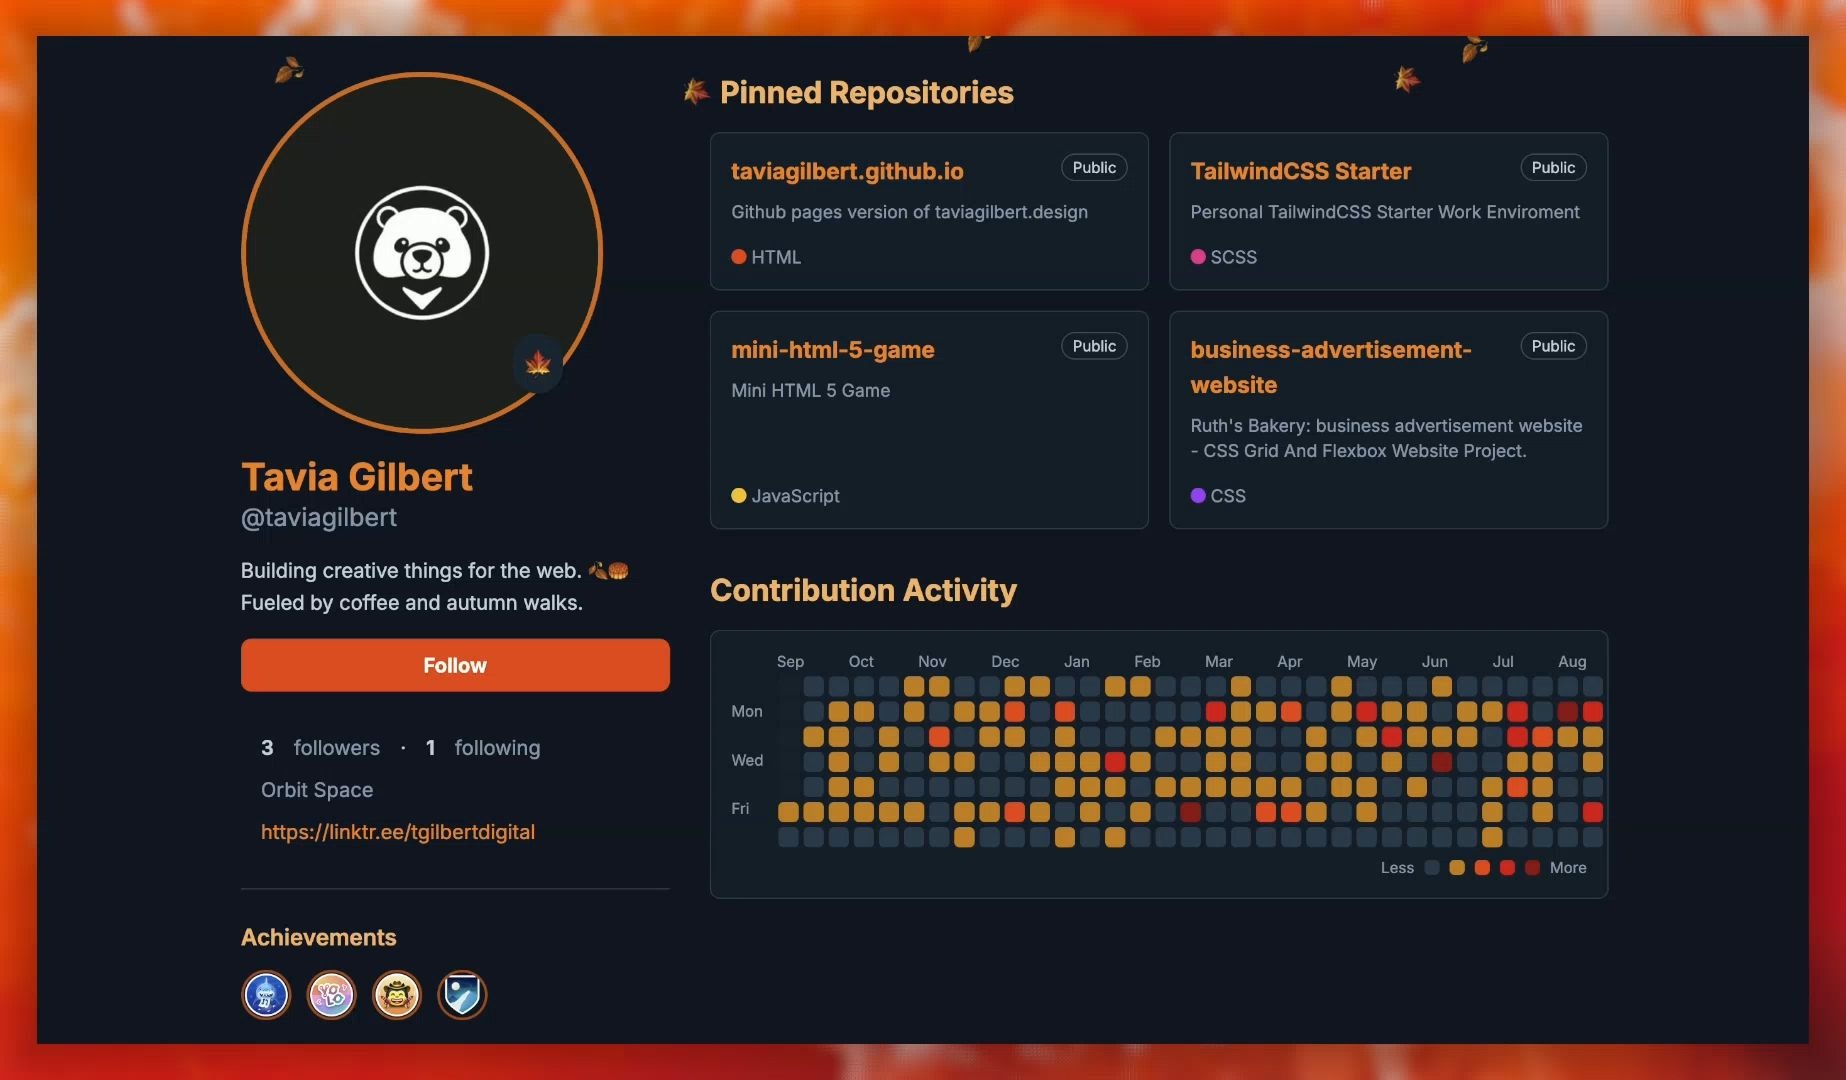The image size is (1846, 1080).
Task: Open the YOLO achievement badge
Action: (x=331, y=995)
